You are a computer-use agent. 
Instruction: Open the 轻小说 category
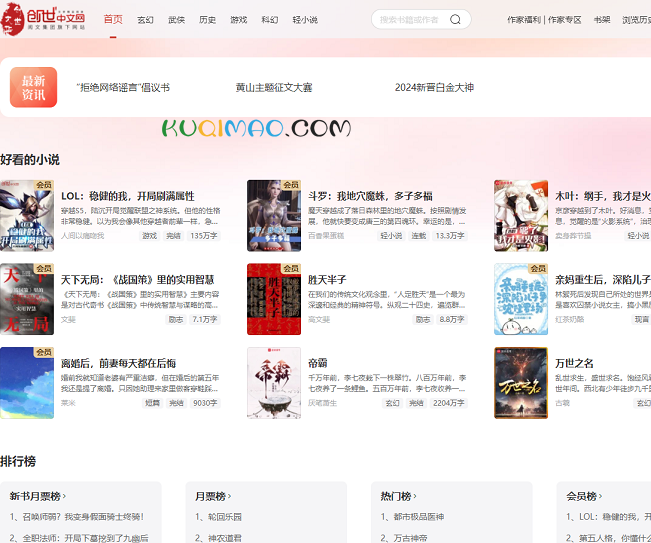tap(305, 20)
